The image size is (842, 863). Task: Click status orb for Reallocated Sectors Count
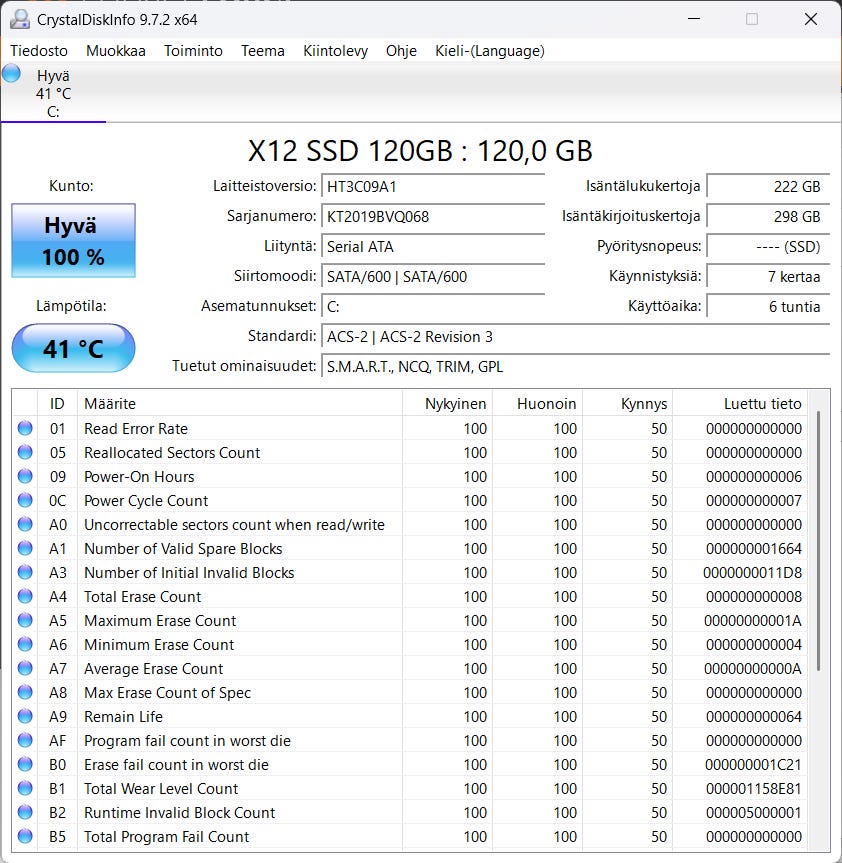point(25,453)
